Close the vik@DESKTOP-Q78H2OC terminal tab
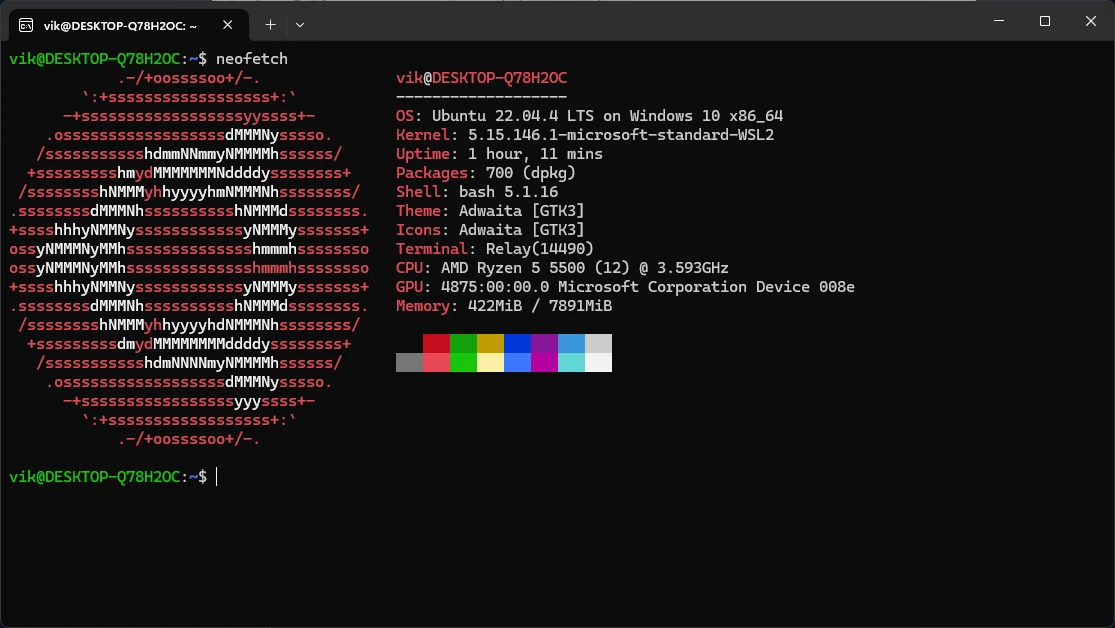 [228, 25]
